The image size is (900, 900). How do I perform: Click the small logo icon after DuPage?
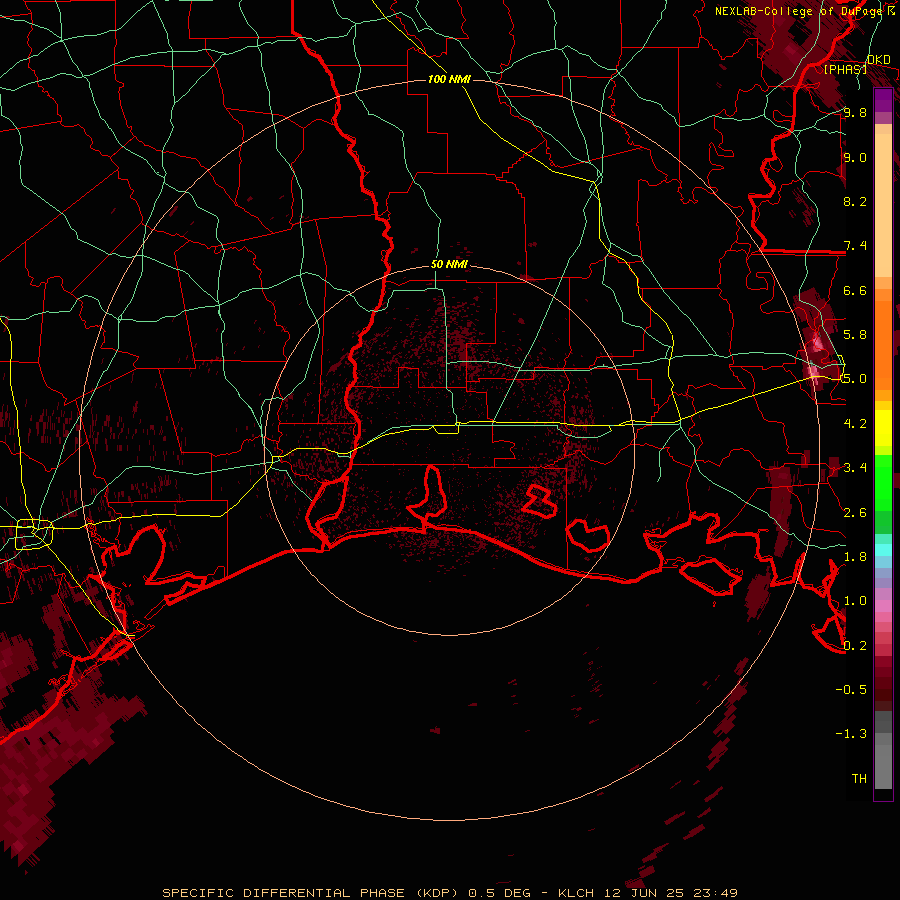[x=891, y=10]
